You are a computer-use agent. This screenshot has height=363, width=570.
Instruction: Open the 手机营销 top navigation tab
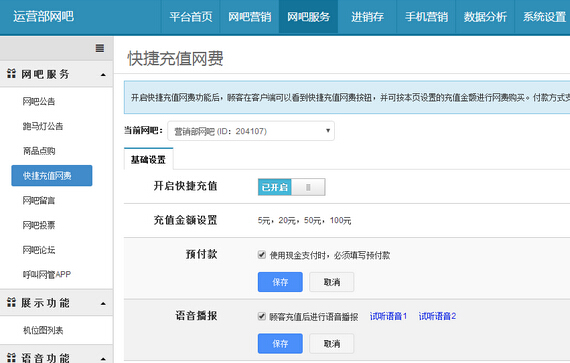[x=426, y=17]
